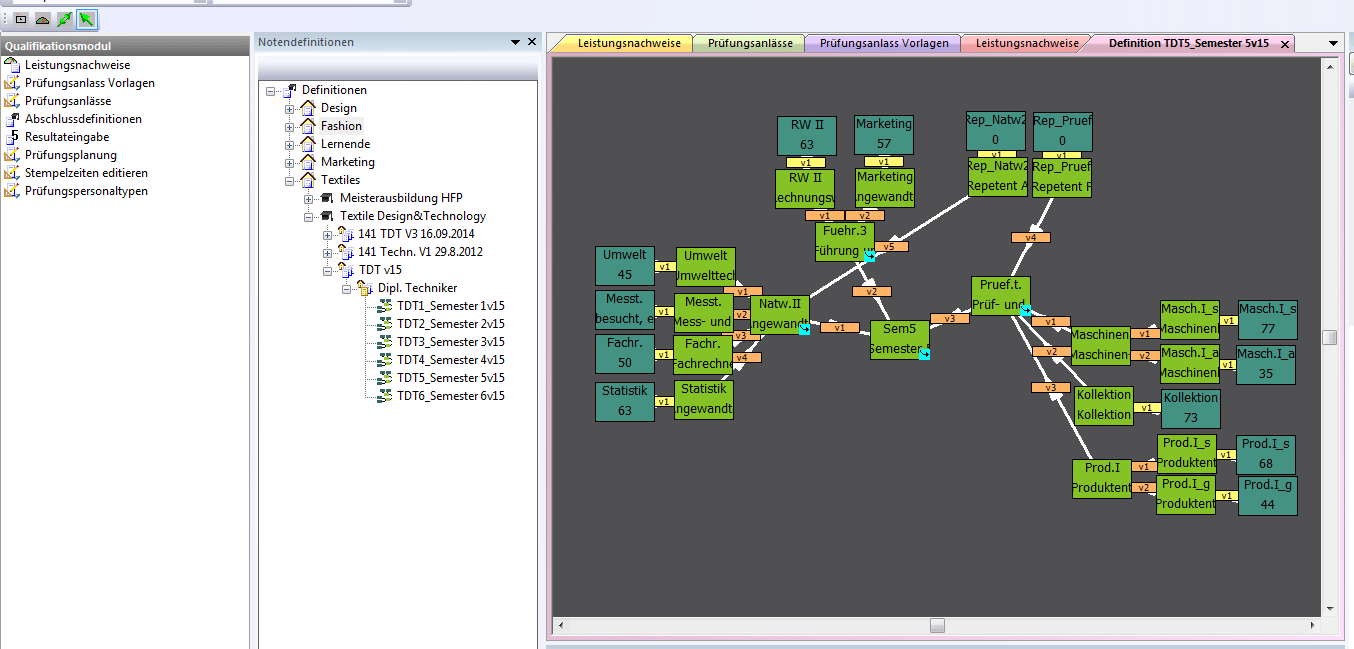Click the gauge icon in the toolbar
Image resolution: width=1354 pixels, height=649 pixels.
click(x=42, y=19)
